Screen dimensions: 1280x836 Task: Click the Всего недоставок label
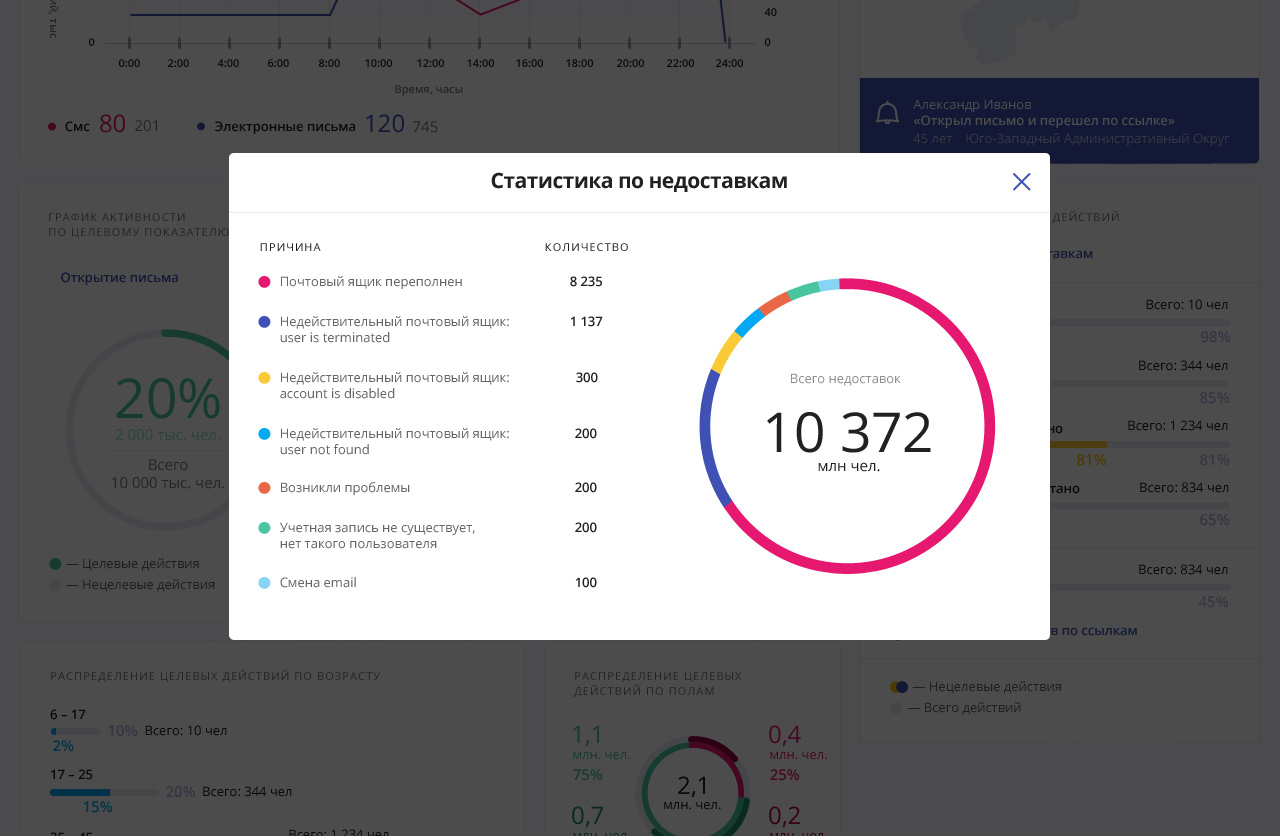(x=845, y=379)
